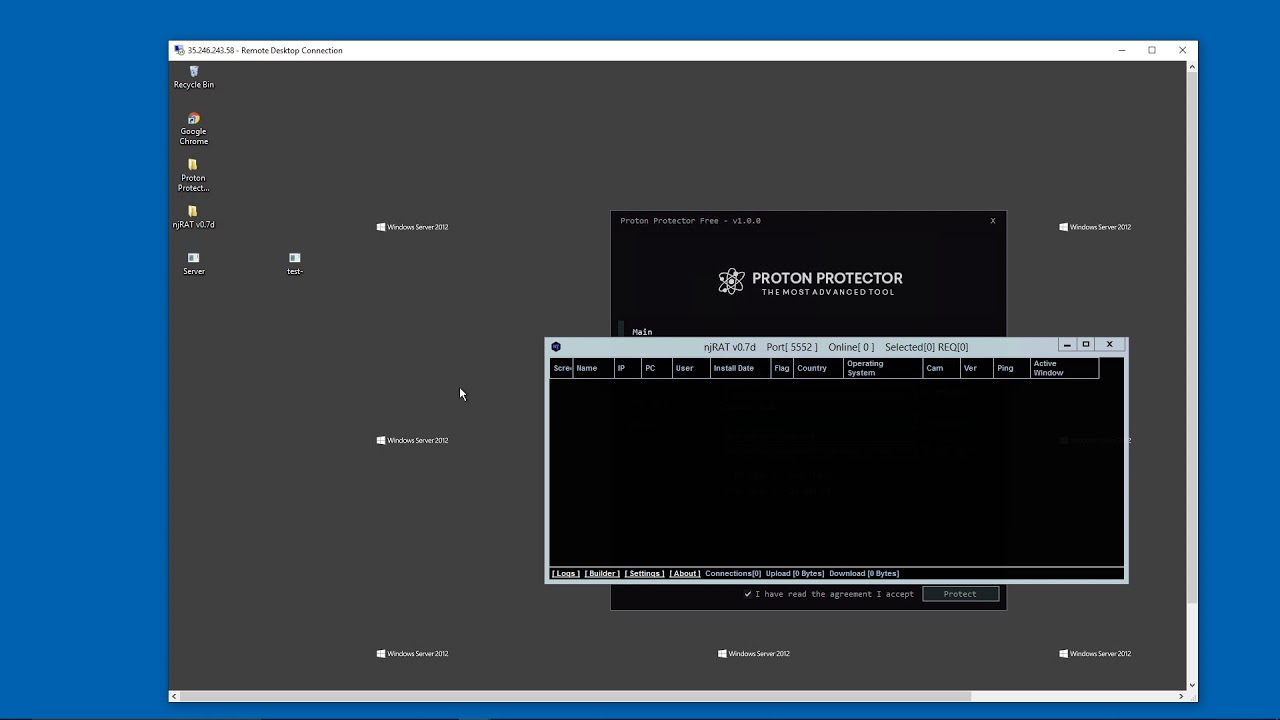Sort by the Flag column header
The image size is (1280, 720).
(x=782, y=368)
